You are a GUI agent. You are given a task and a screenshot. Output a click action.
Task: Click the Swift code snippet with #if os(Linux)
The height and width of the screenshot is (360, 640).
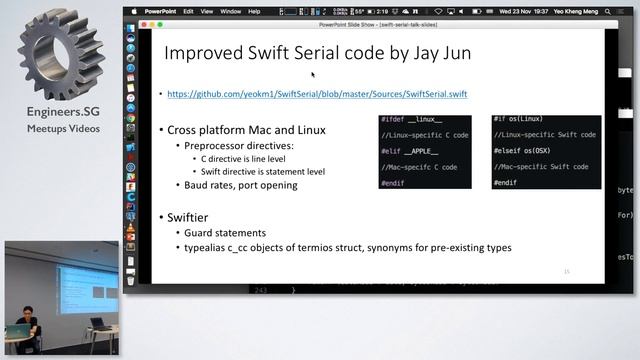[x=546, y=152]
